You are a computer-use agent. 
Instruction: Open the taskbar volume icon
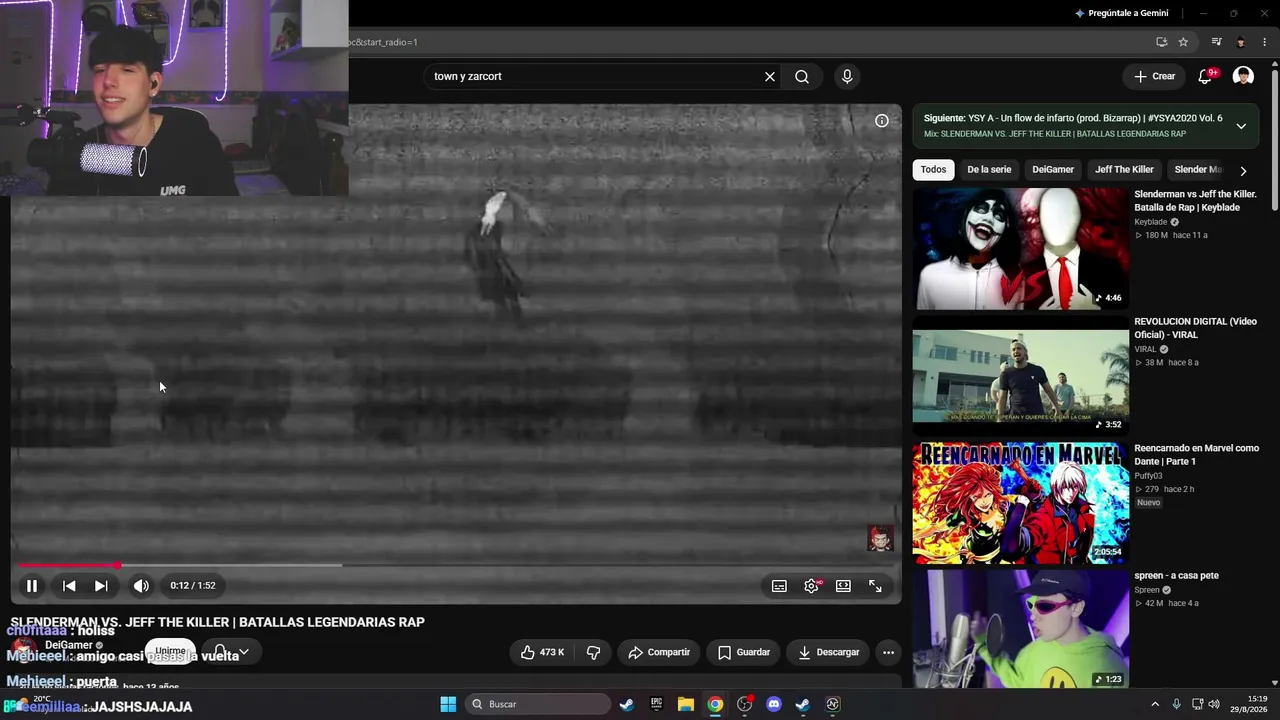coord(1214,704)
